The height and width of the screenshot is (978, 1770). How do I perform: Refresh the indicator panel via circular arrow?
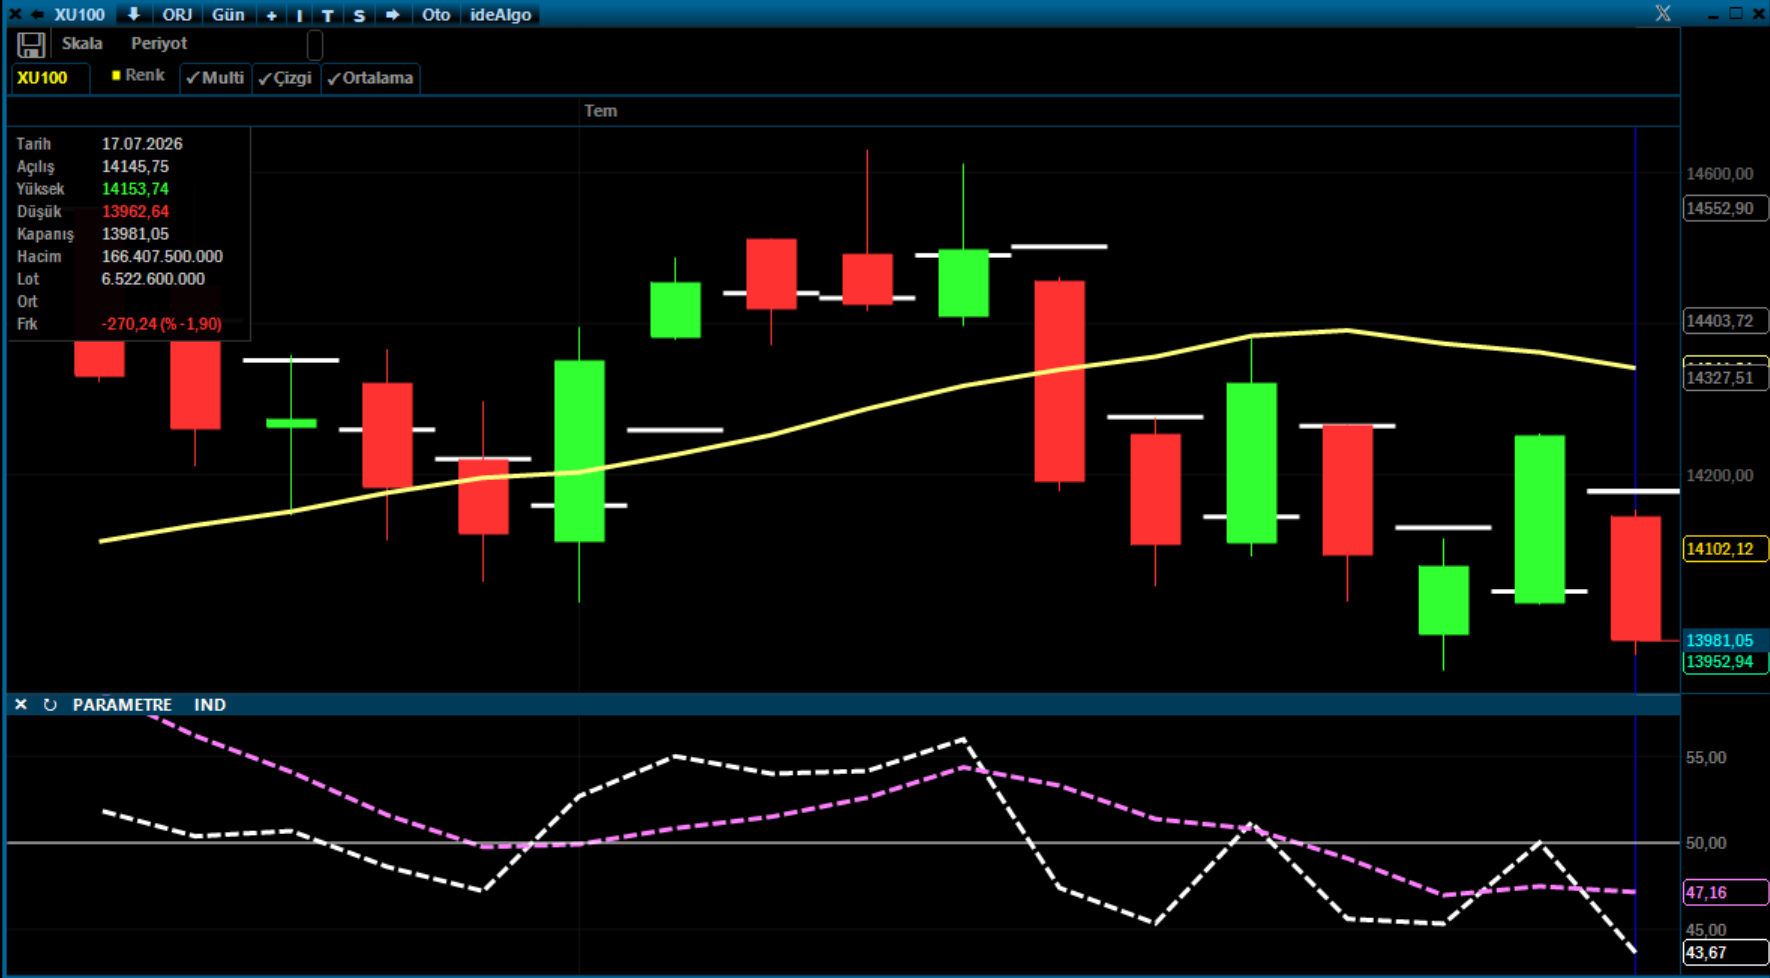click(x=50, y=705)
